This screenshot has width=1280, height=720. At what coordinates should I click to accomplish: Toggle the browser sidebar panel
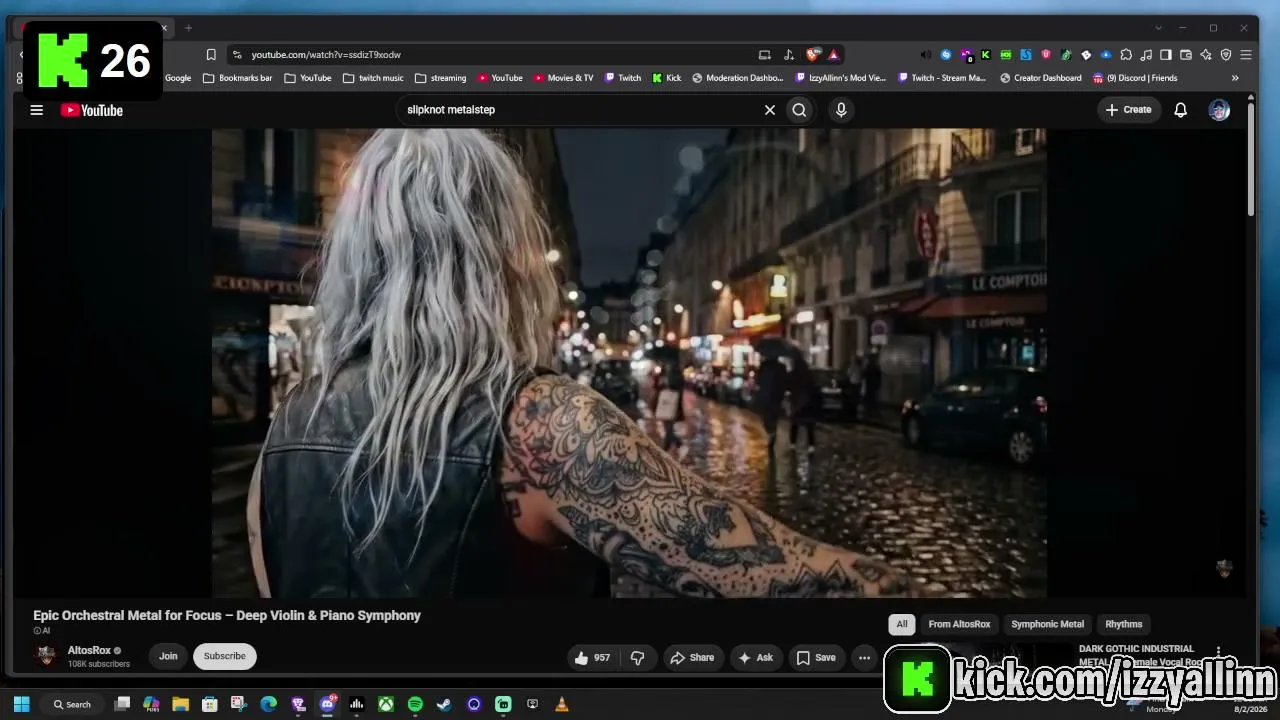(1166, 55)
